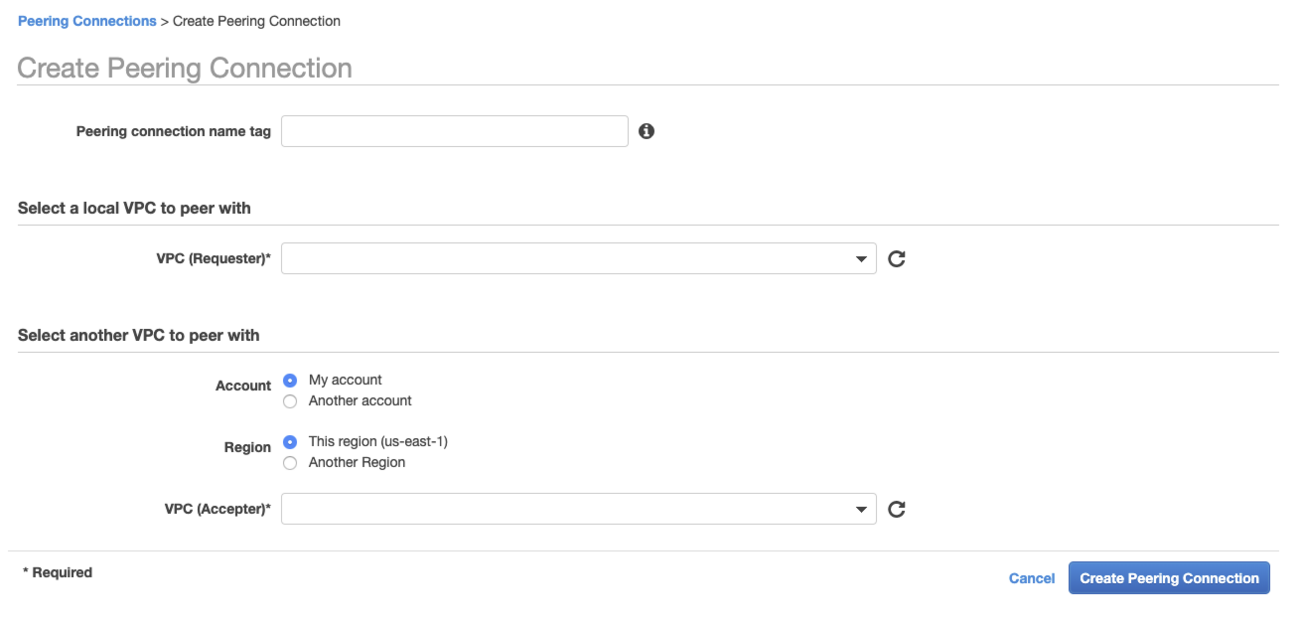Click the VPC (Accepter) field label
Image resolution: width=1300 pixels, height=625 pixels.
(217, 509)
